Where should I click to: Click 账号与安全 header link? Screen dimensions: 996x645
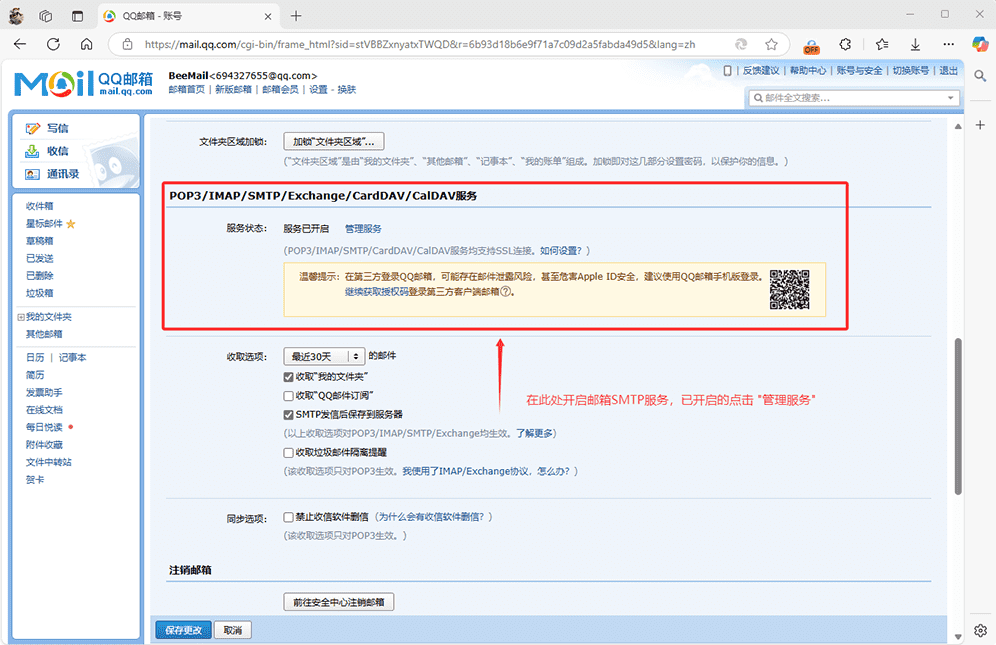pyautogui.click(x=859, y=71)
